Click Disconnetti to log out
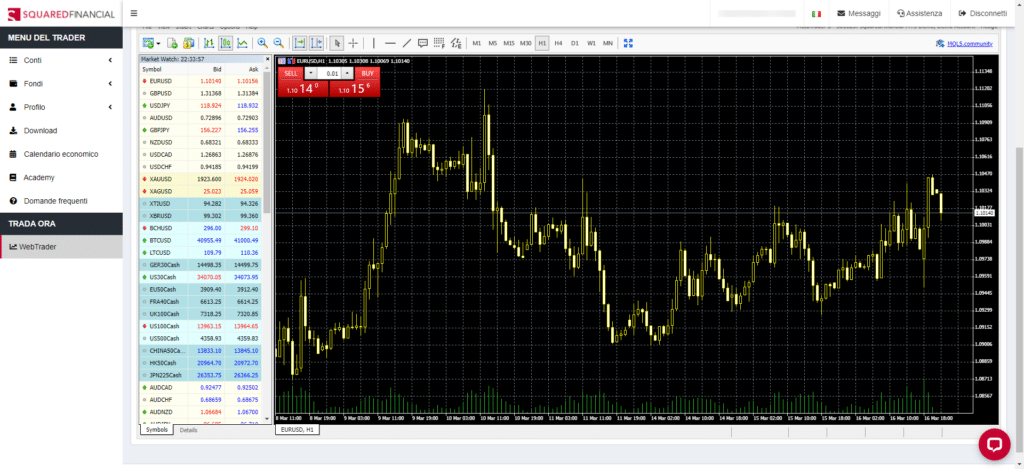The image size is (1024, 469). tap(983, 13)
